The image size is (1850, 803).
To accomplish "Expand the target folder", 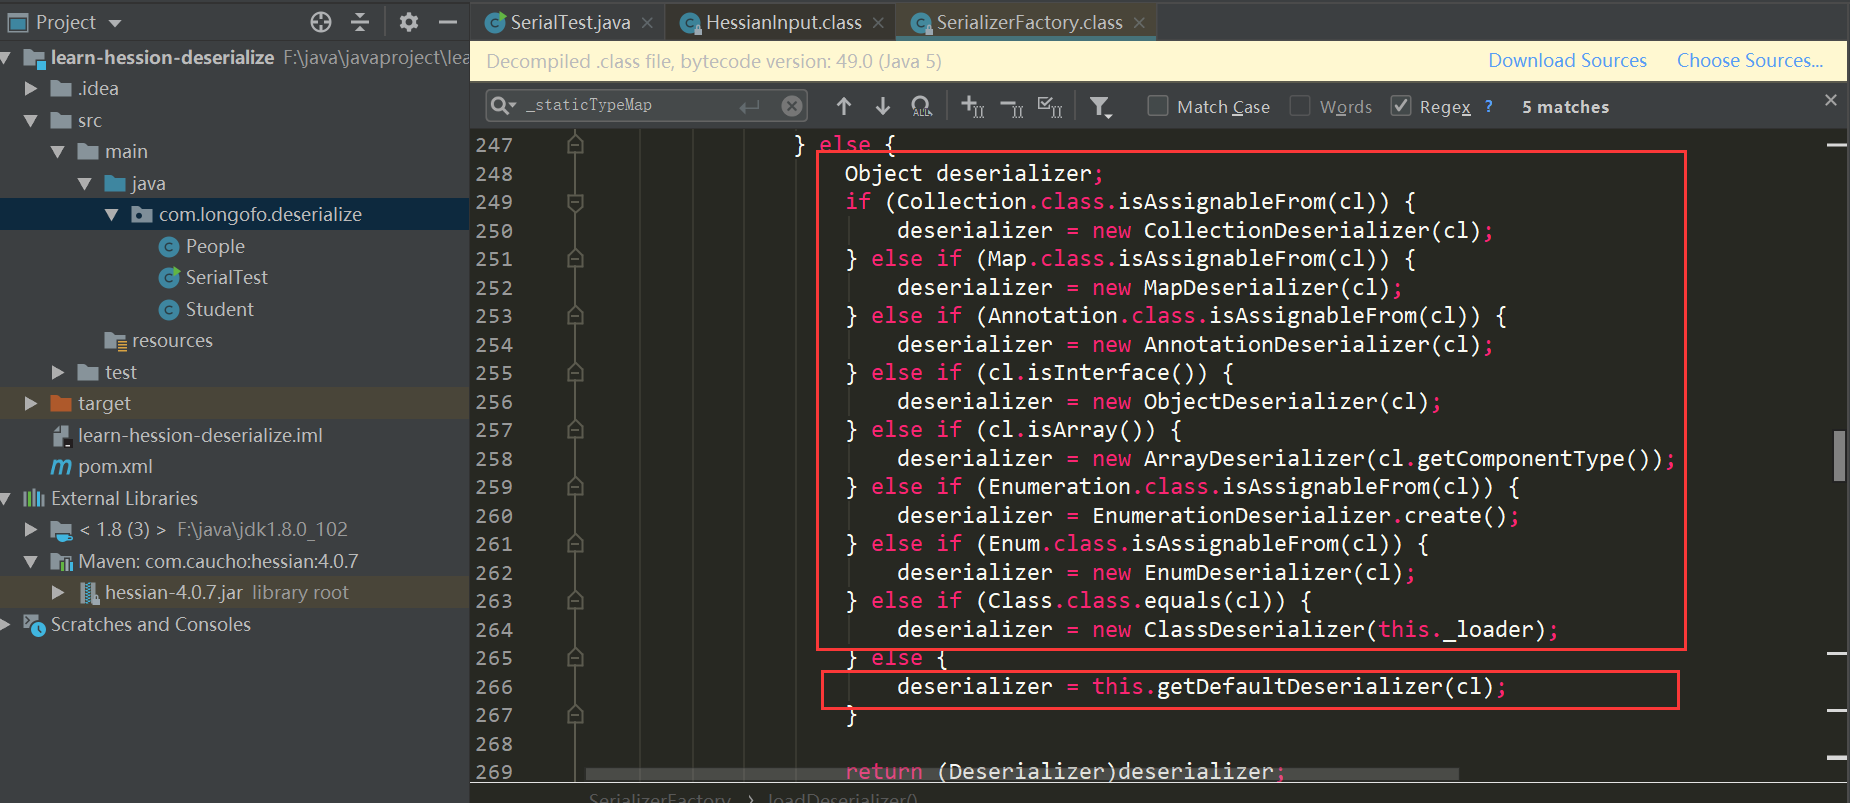I will coord(31,404).
